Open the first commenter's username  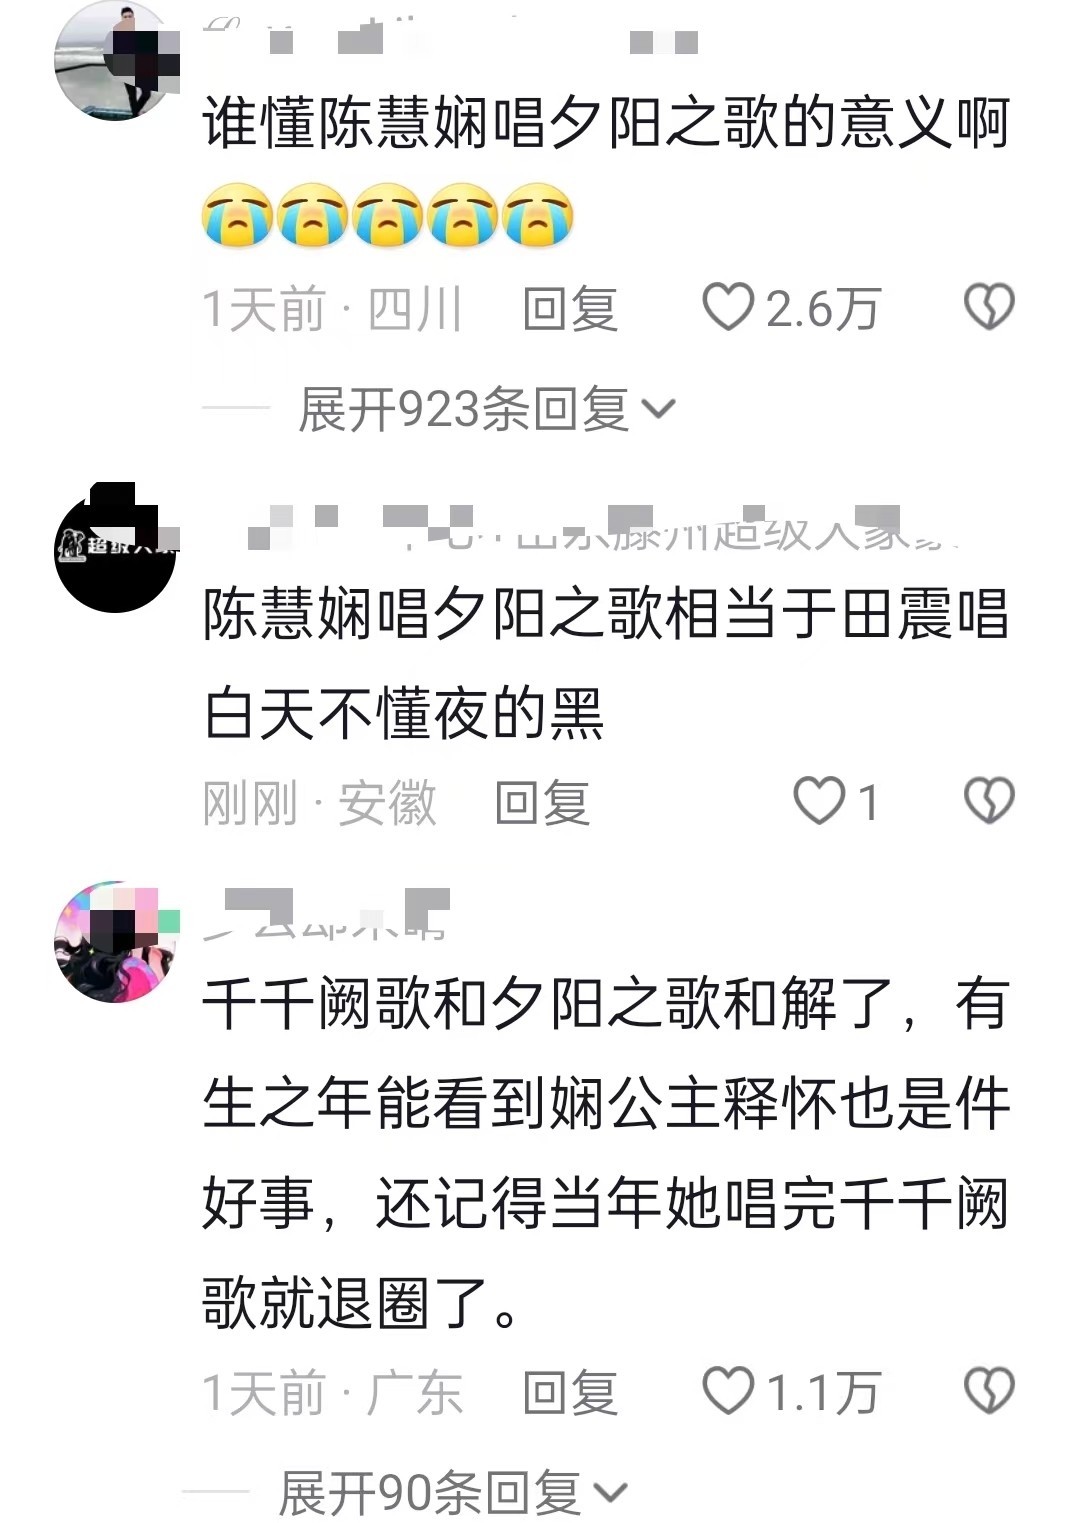[450, 38]
